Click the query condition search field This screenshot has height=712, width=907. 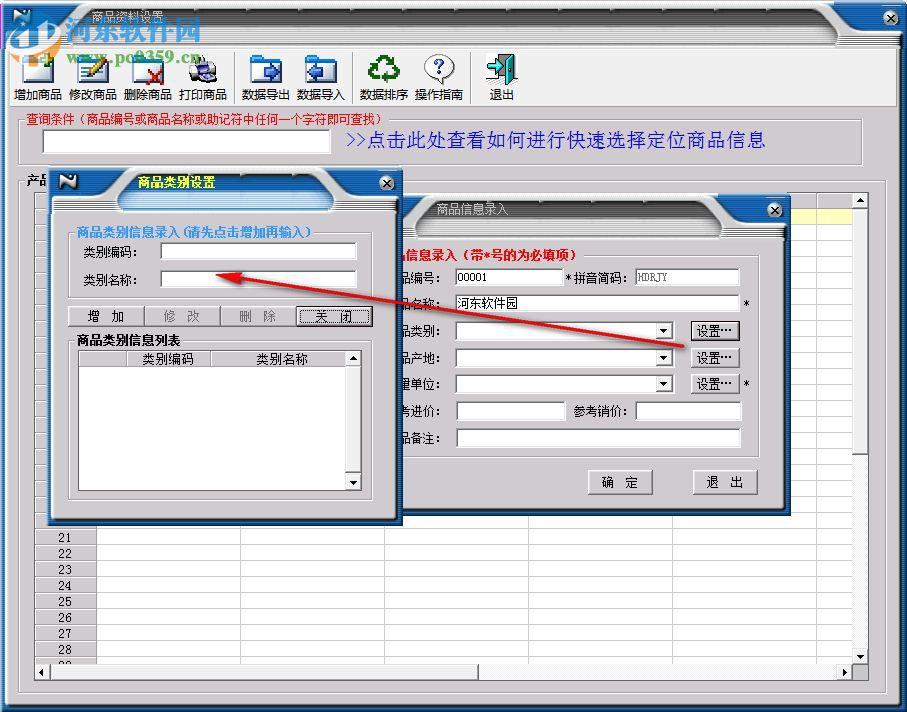tap(186, 142)
